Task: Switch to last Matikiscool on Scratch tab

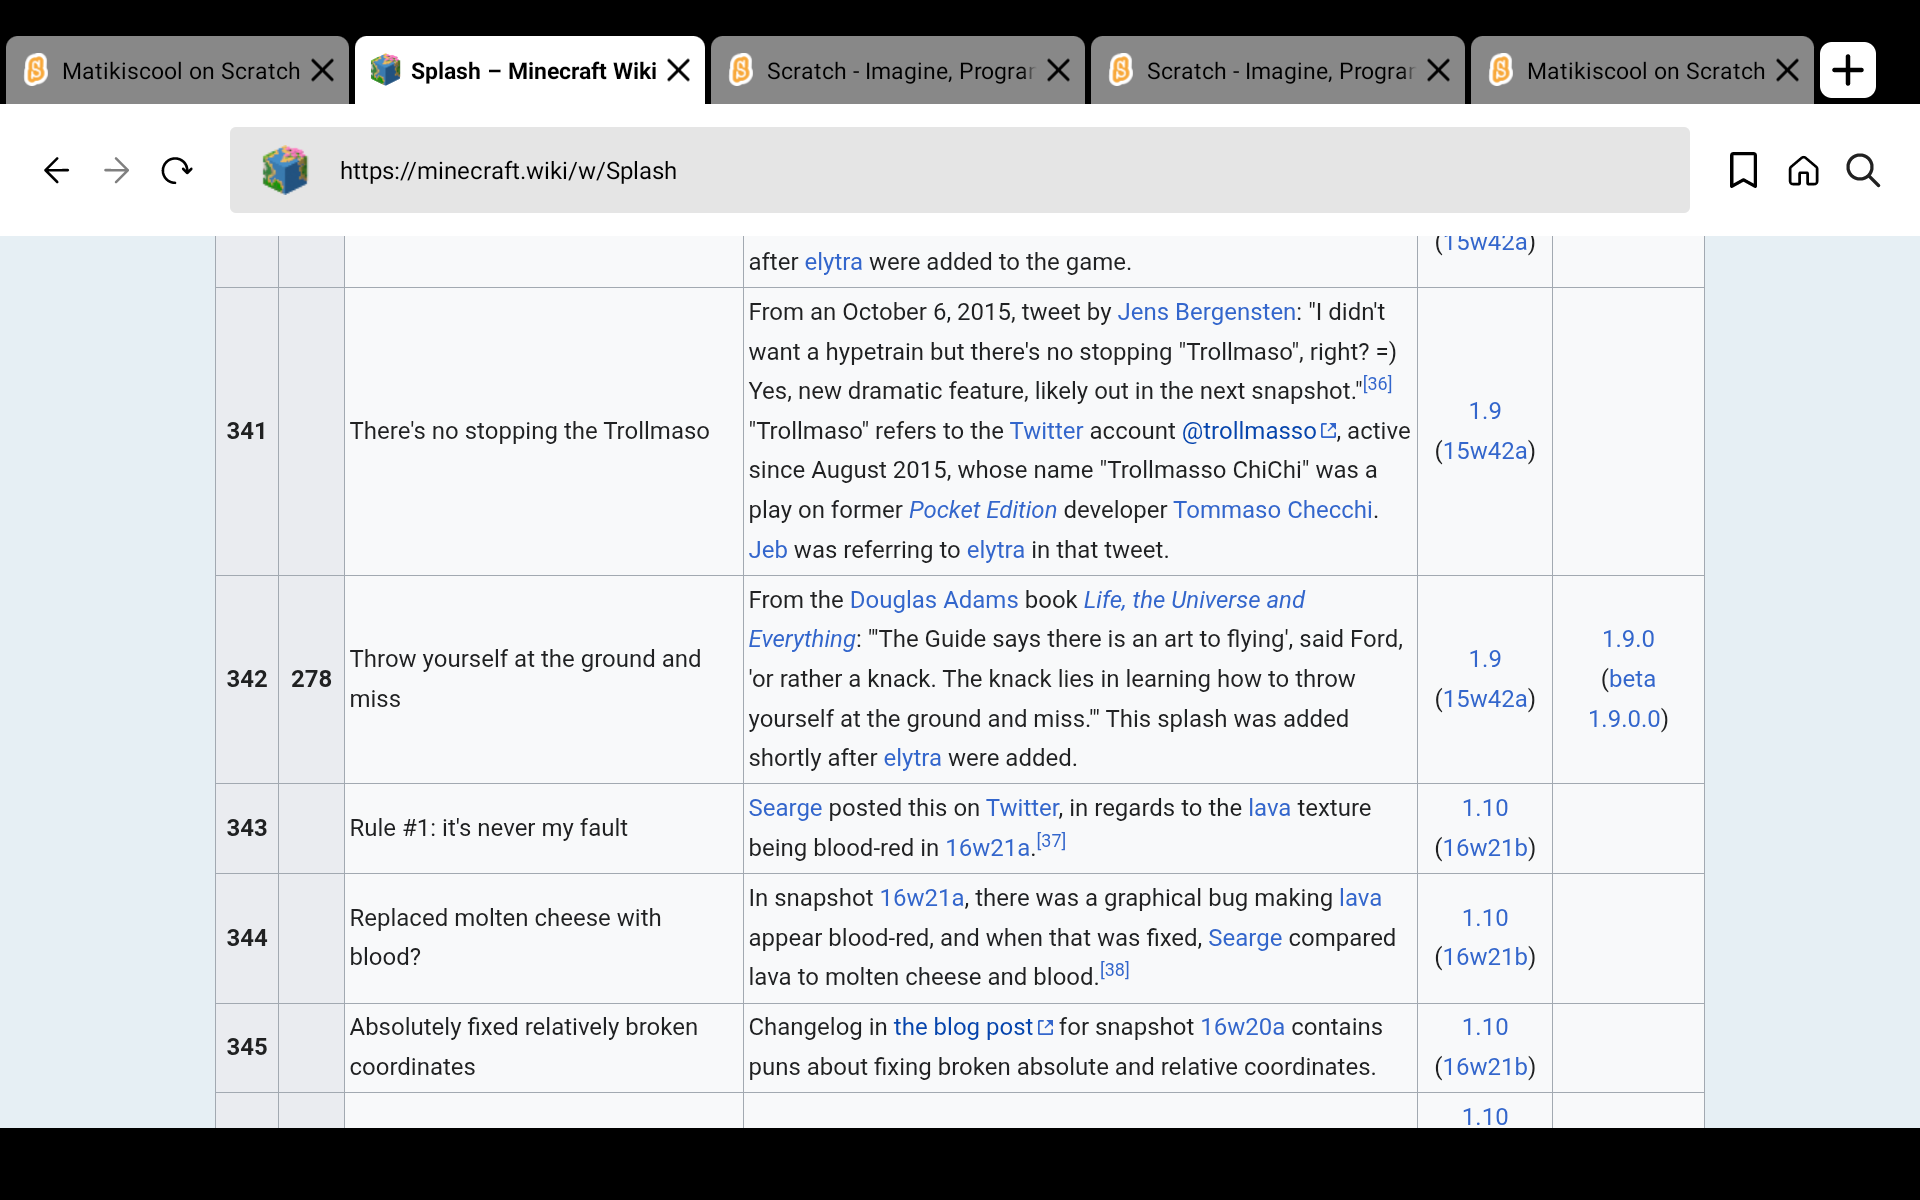Action: 1644,71
